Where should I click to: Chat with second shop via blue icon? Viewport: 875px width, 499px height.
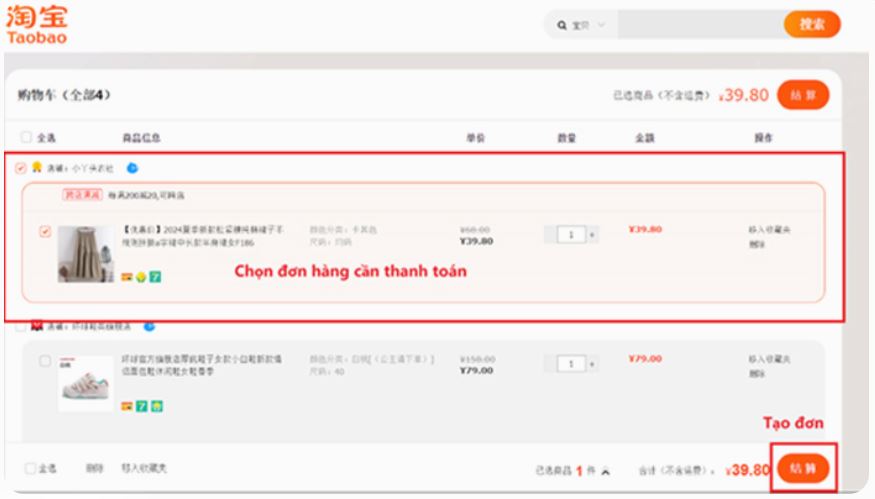(149, 326)
